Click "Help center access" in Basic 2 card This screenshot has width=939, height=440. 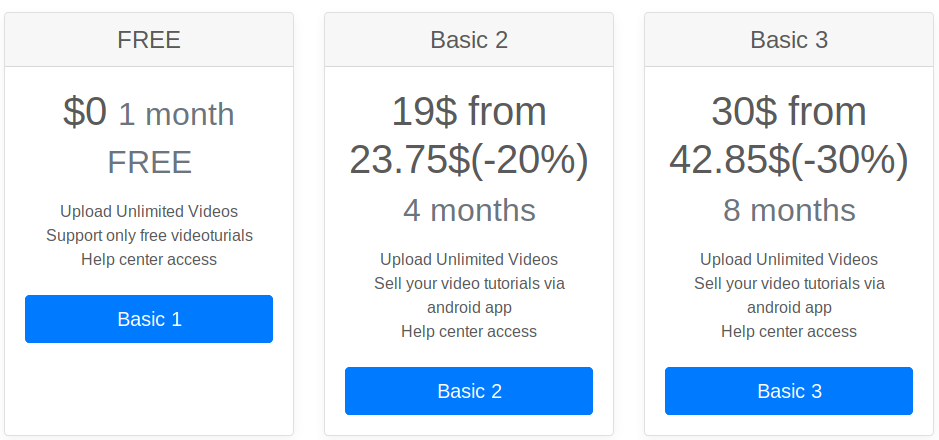(469, 332)
